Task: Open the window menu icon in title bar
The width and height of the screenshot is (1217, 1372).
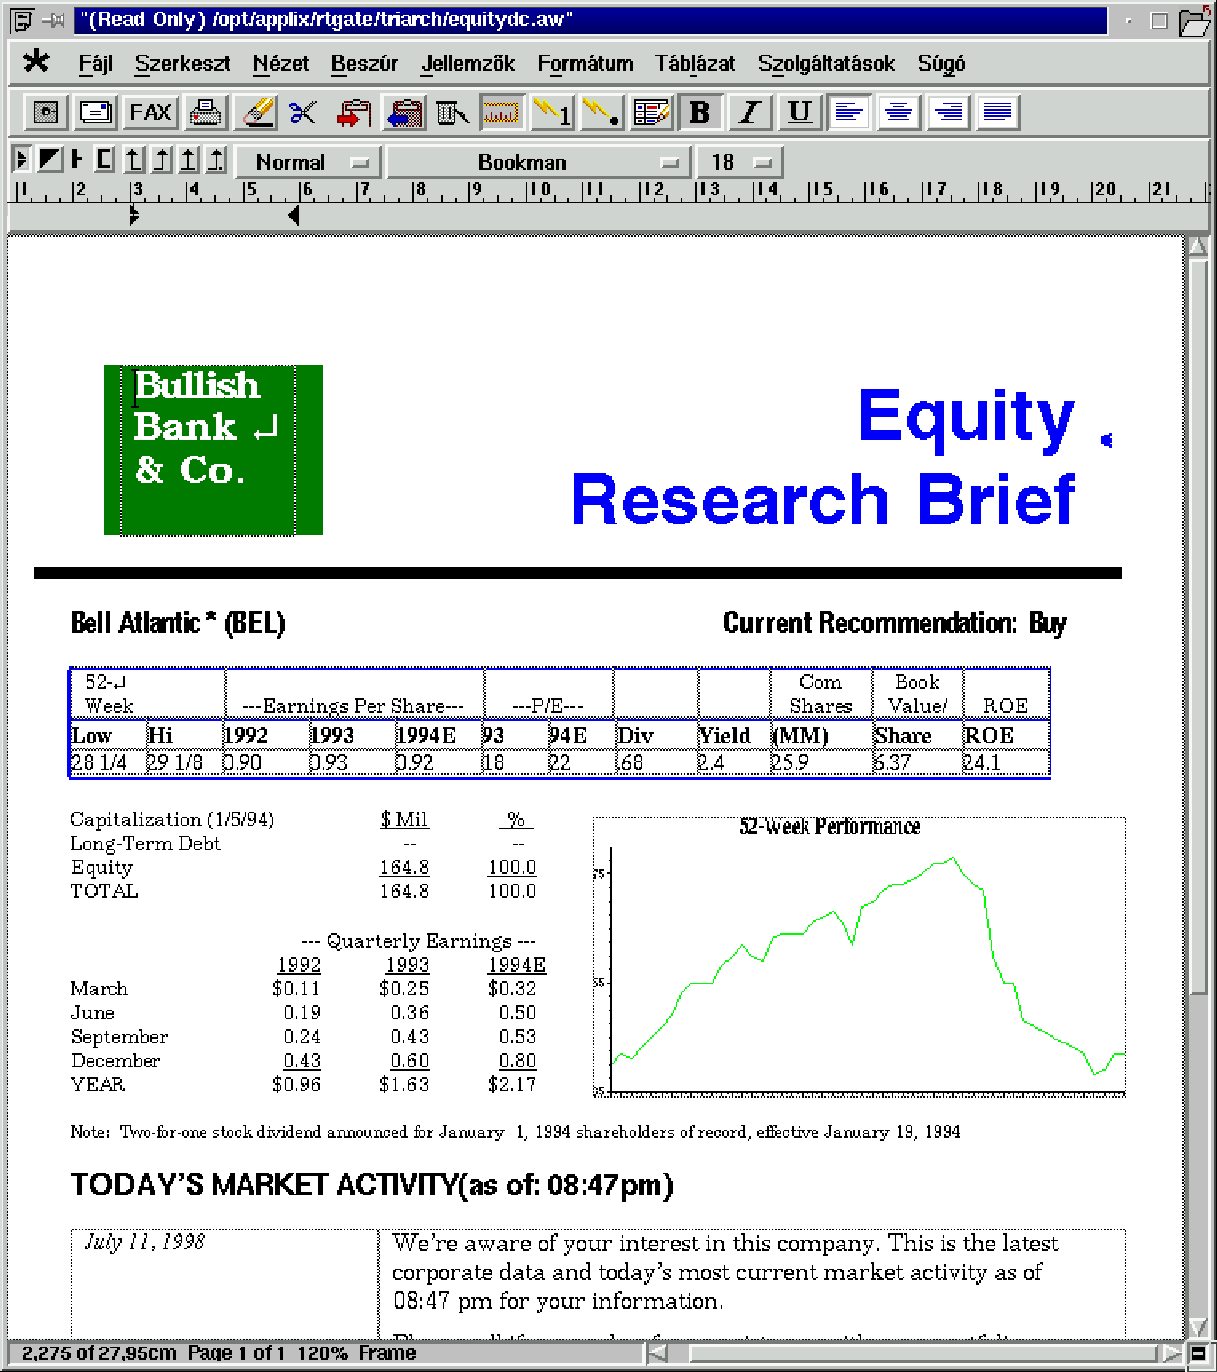Action: point(22,20)
